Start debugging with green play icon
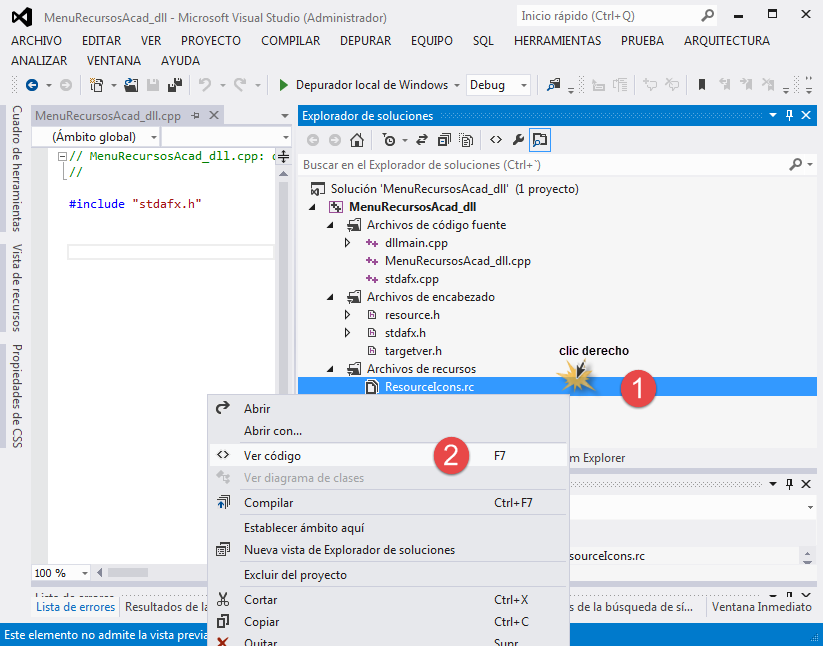 tap(283, 84)
